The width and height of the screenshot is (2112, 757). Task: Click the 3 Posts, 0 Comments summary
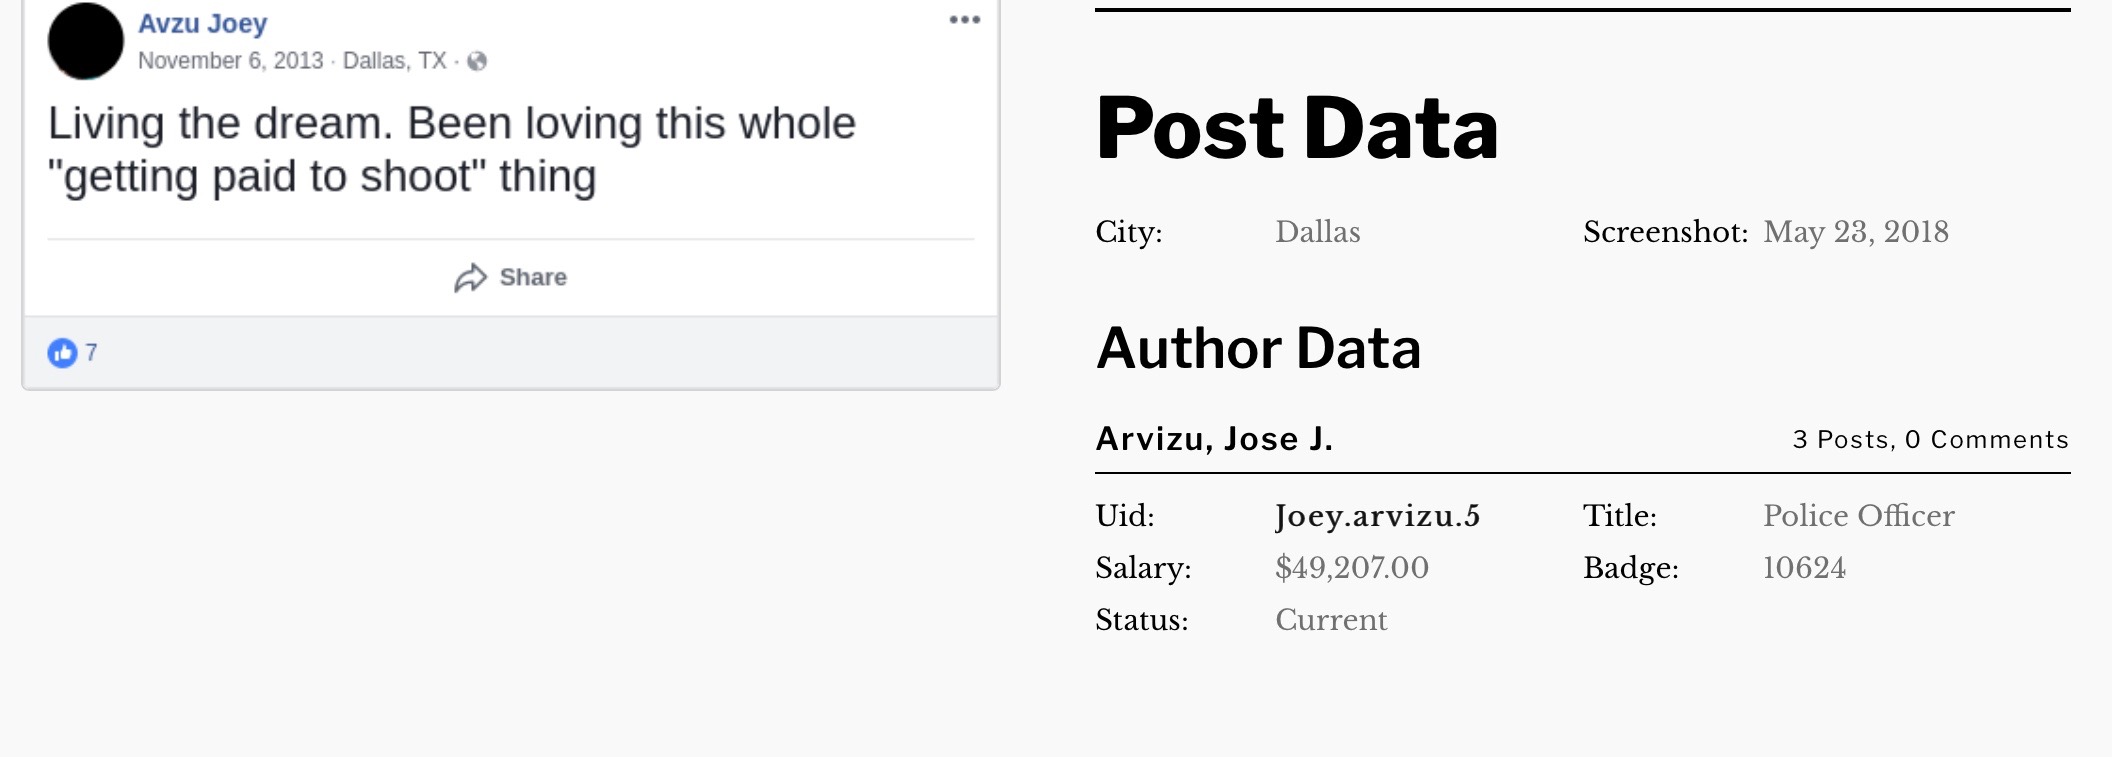[x=1930, y=440]
